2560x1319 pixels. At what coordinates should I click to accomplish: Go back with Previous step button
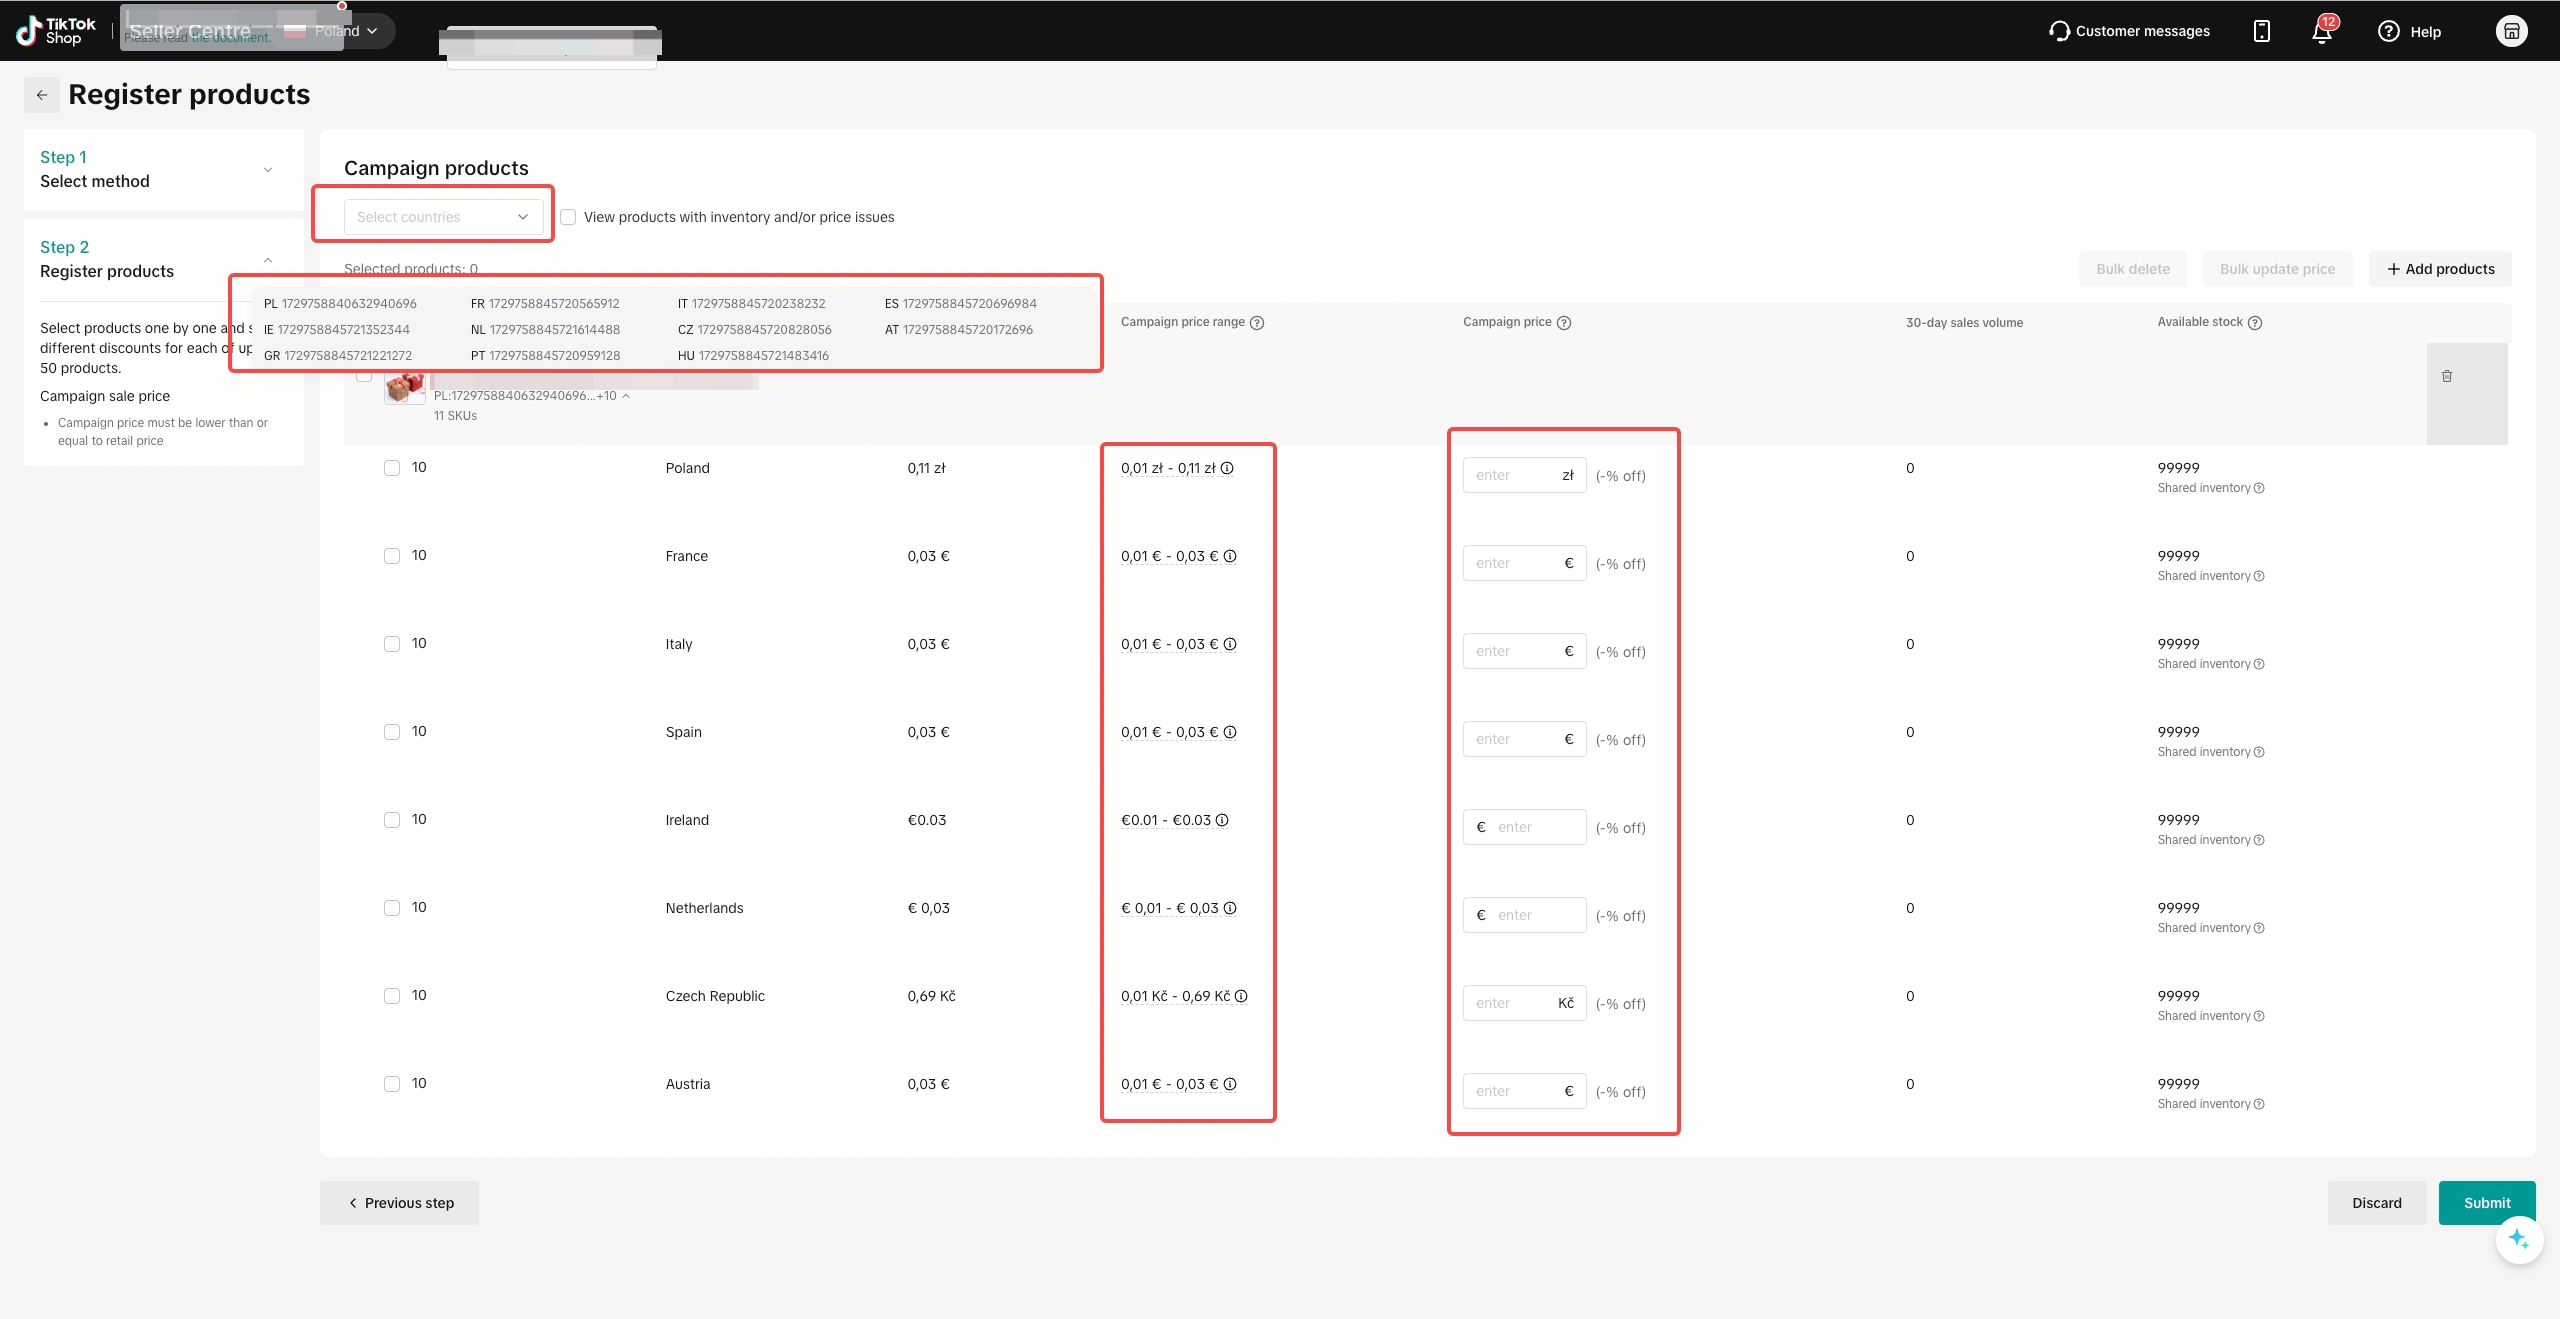pos(399,1203)
